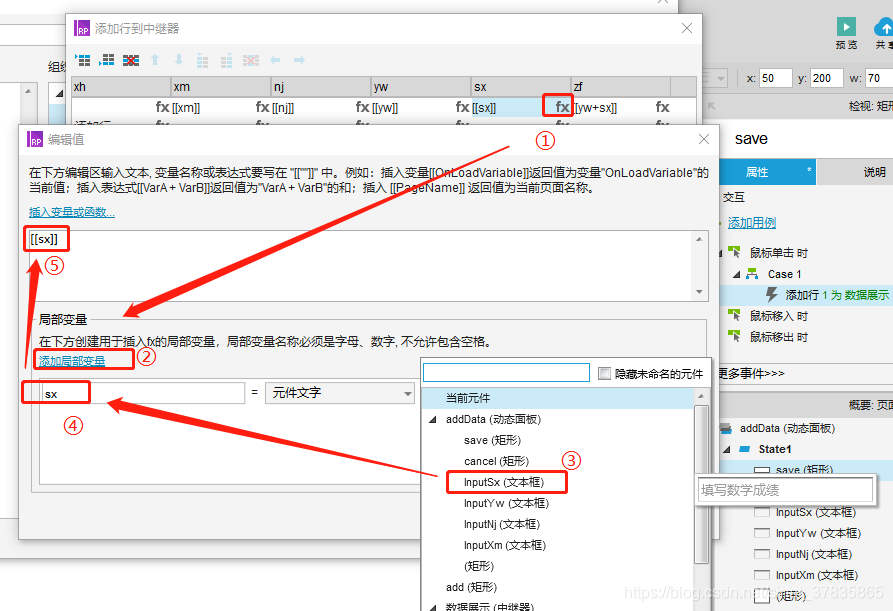Collapse 数据展示 (中继器) in widget list
The image size is (893, 611).
pyautogui.click(x=432, y=608)
